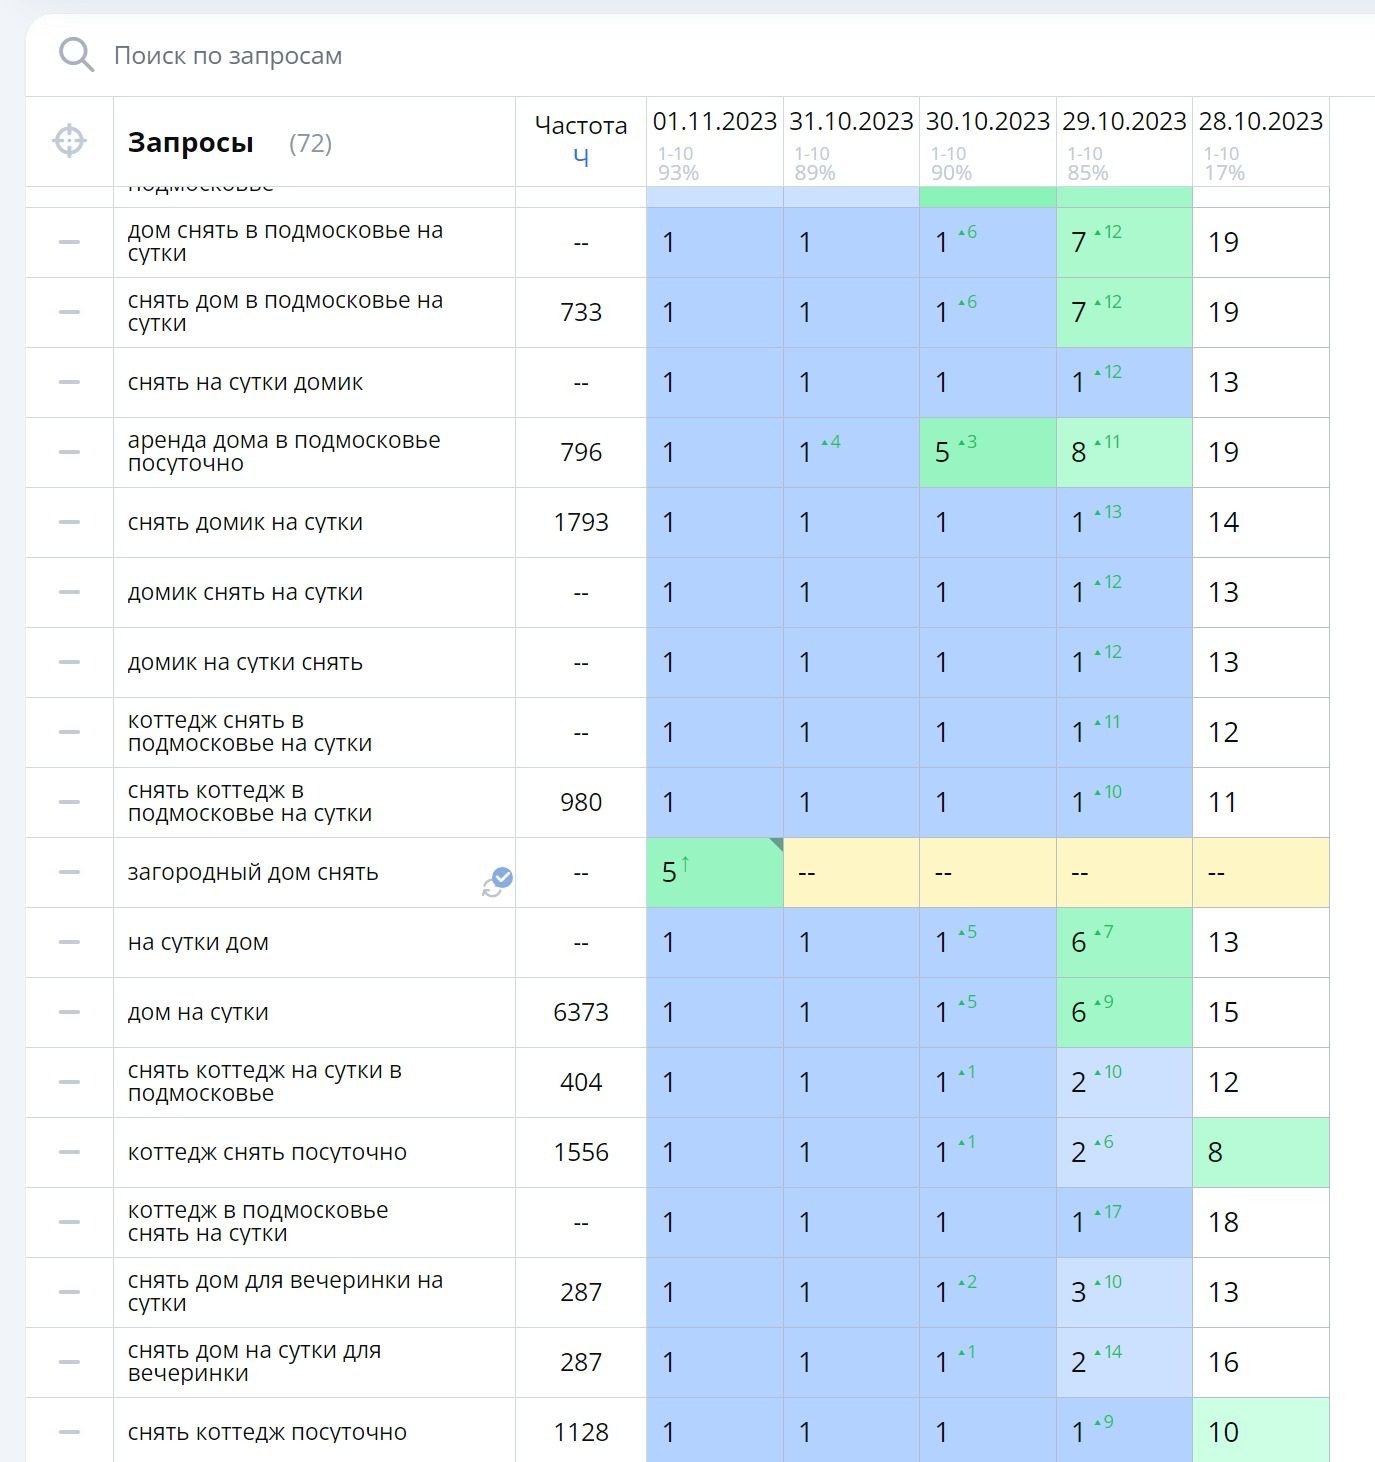Select the 01.11.2023 date column header

714,122
